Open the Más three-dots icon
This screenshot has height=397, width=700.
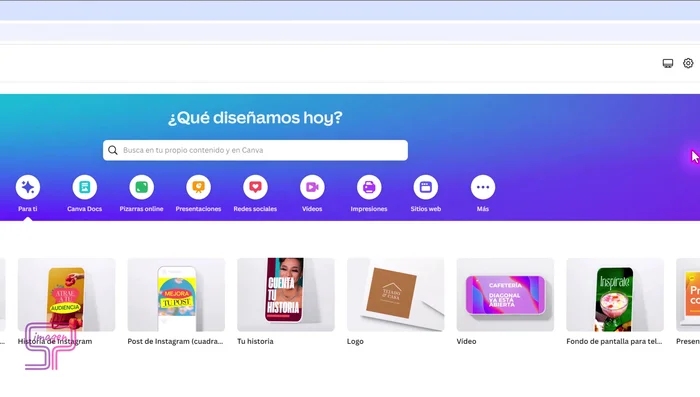[x=483, y=187]
